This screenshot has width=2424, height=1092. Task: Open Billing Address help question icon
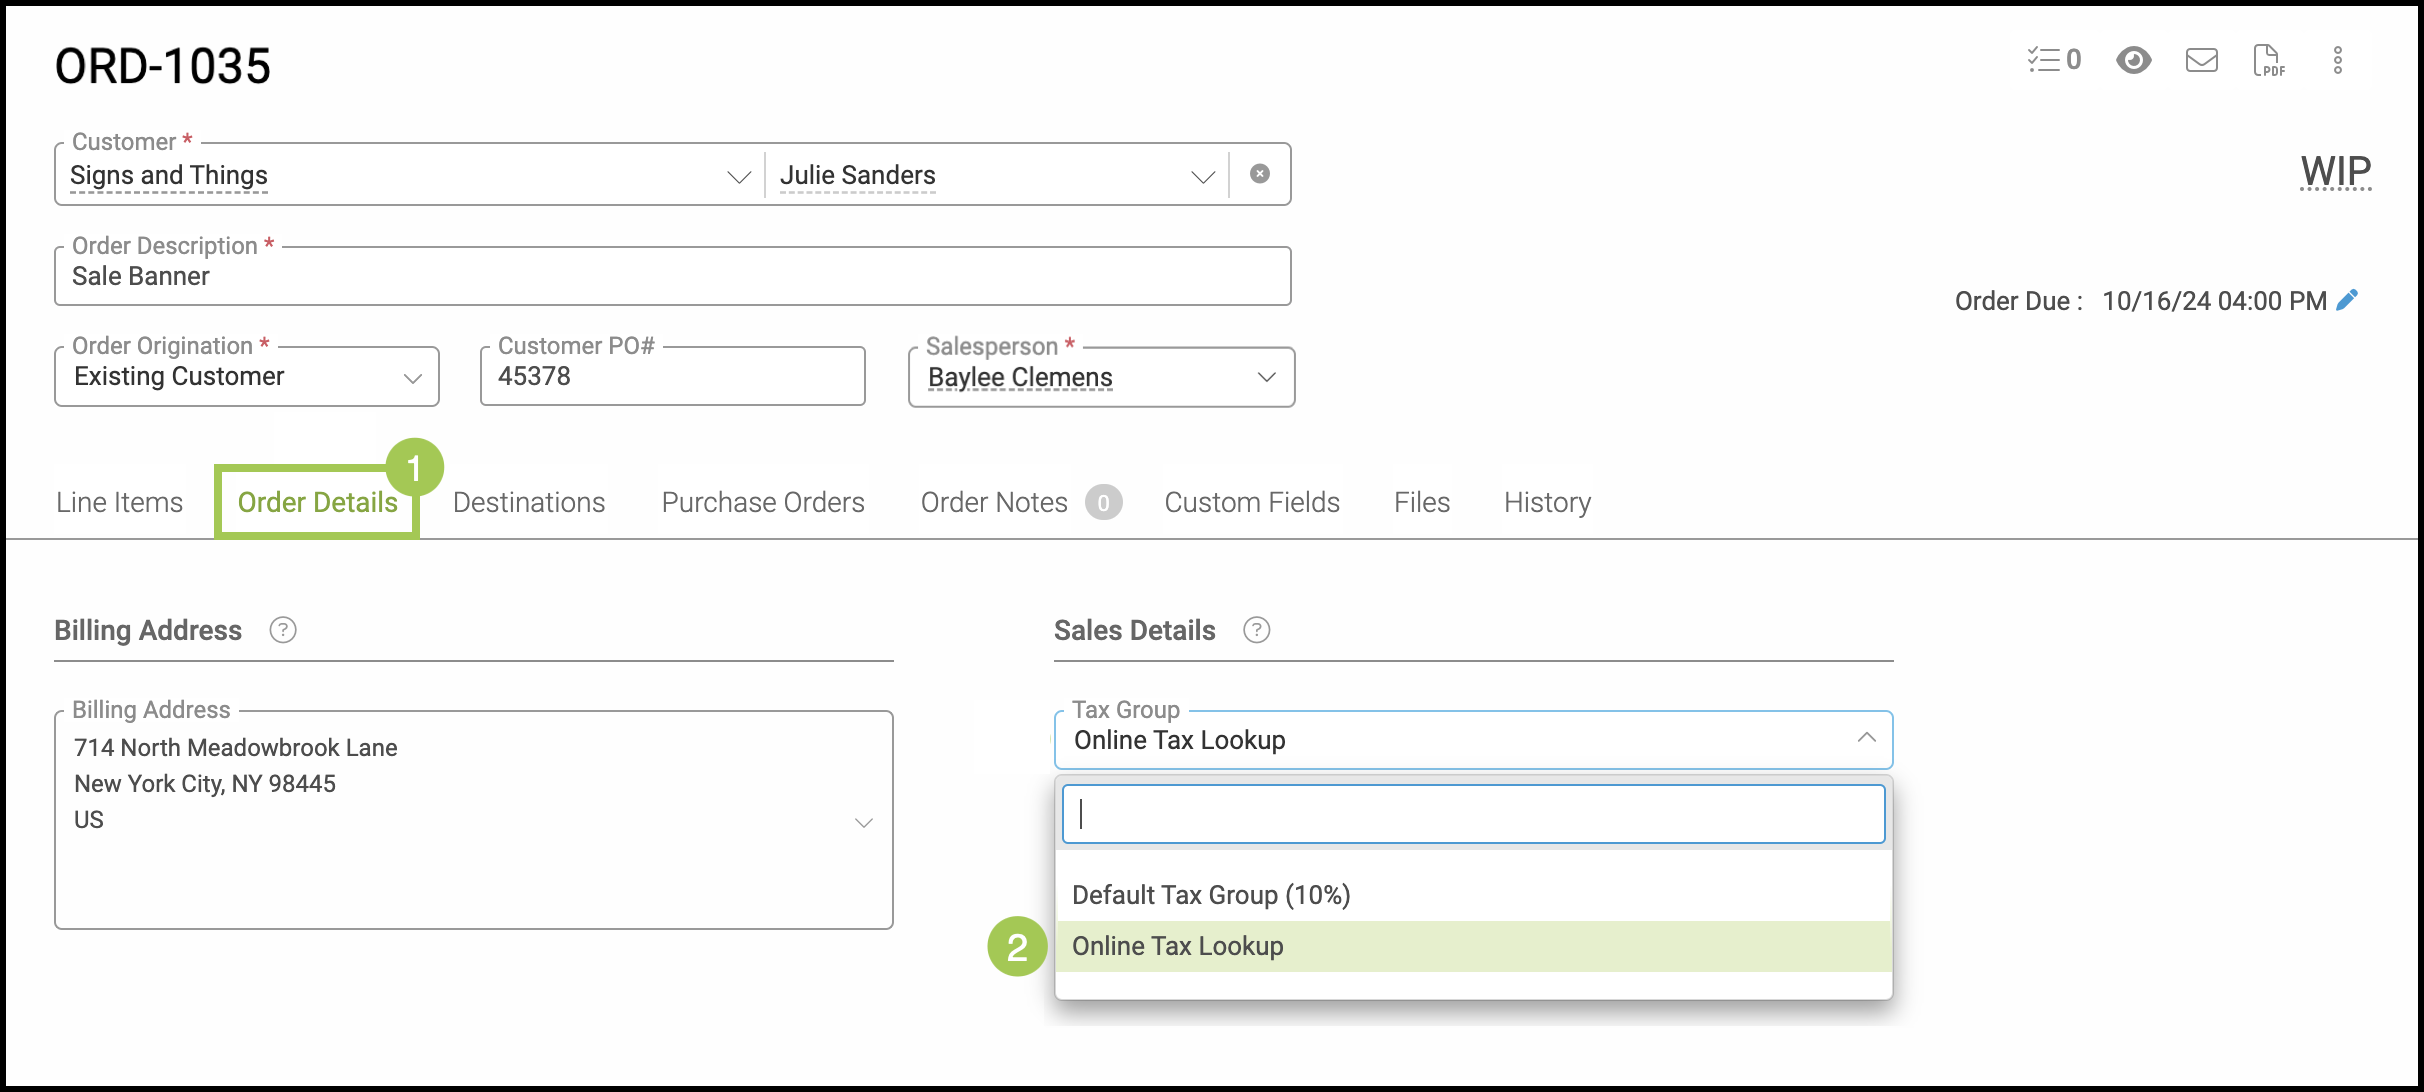tap(283, 630)
